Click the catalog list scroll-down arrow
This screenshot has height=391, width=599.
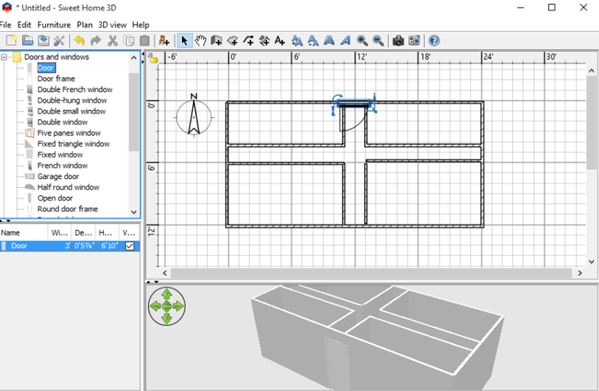click(x=134, y=212)
